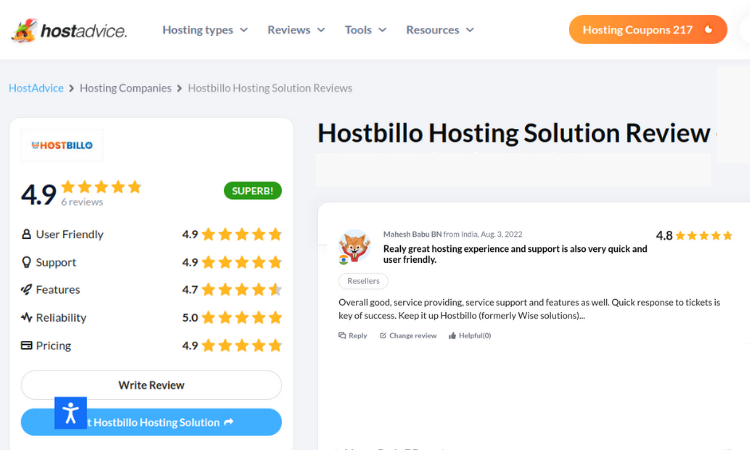The image size is (750, 450).
Task: Click the share arrow on Visit button
Action: 229,422
